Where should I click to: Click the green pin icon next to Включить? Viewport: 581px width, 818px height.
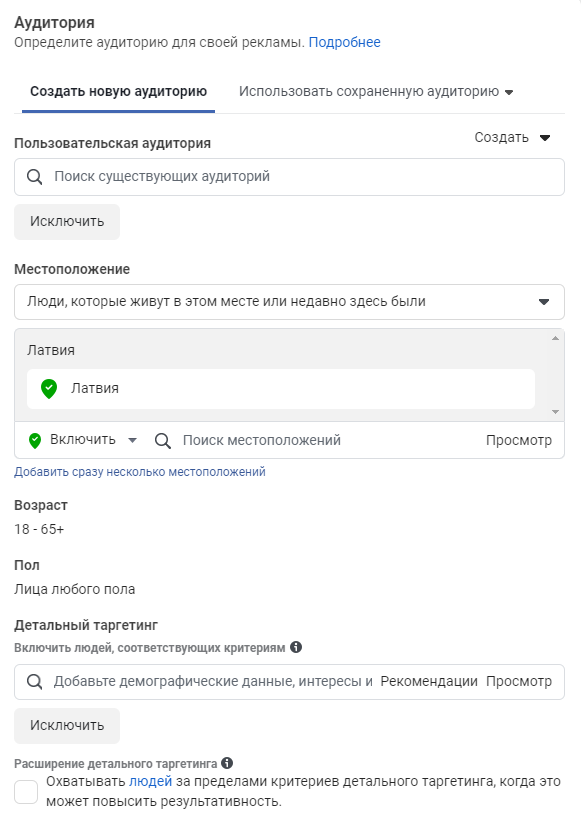click(x=35, y=440)
